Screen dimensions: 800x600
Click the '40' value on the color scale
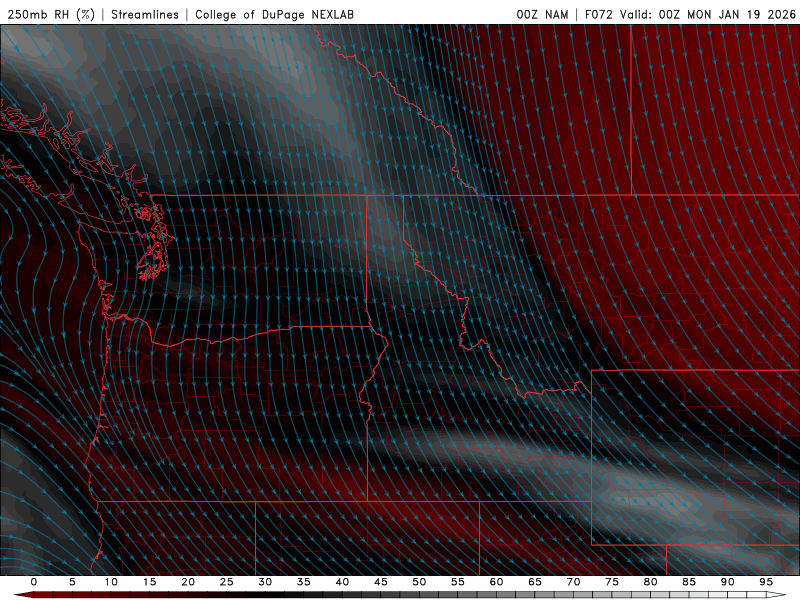coord(342,582)
